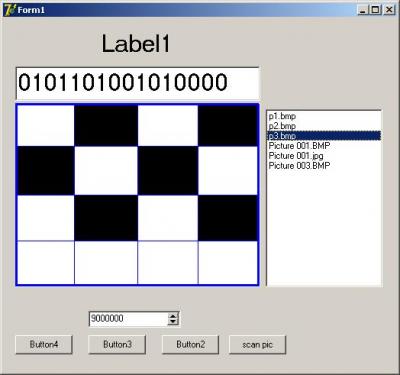This screenshot has height=375, width=400.
Task: Focus the binary string text field
Action: point(137,83)
